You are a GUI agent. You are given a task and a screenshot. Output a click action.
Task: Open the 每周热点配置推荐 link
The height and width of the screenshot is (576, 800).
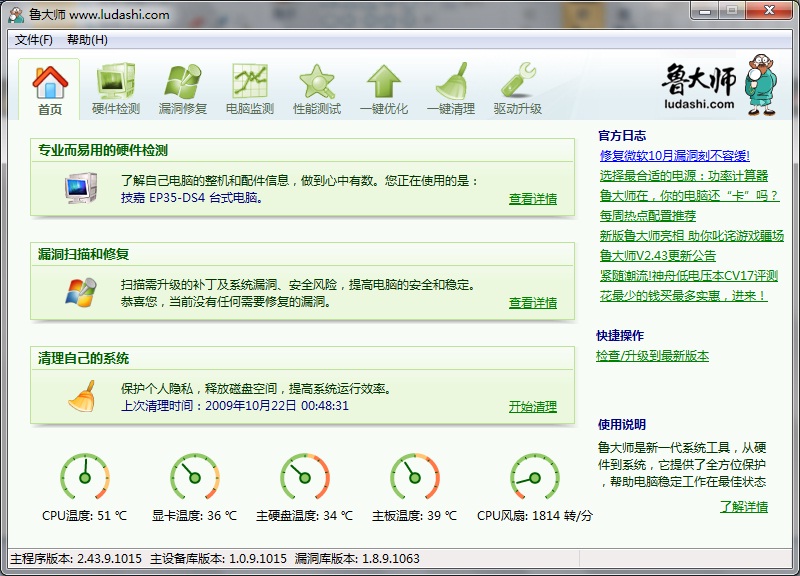click(x=648, y=215)
